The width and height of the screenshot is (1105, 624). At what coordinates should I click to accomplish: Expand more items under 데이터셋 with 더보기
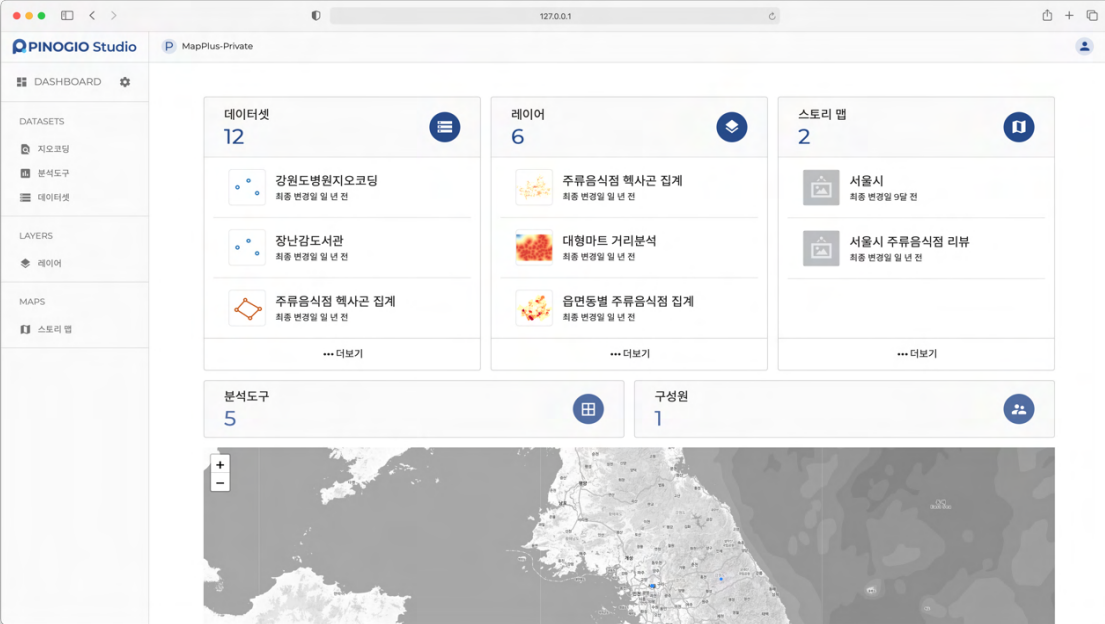[342, 354]
